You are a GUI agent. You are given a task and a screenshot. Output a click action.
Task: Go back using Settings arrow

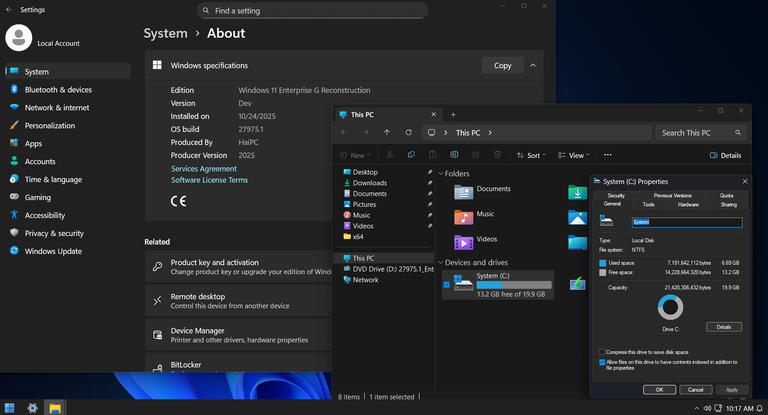[9, 9]
